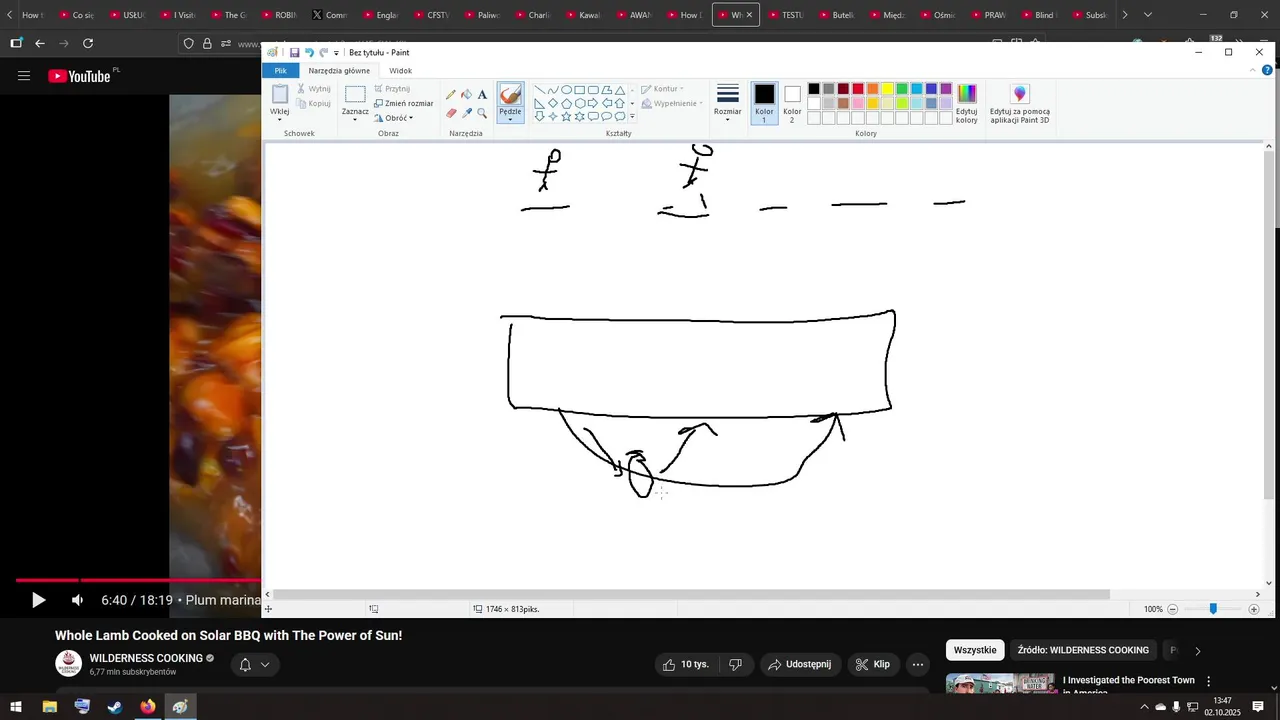Choose the Pentagon shape
Screen dimensions: 1280x720
click(x=566, y=103)
